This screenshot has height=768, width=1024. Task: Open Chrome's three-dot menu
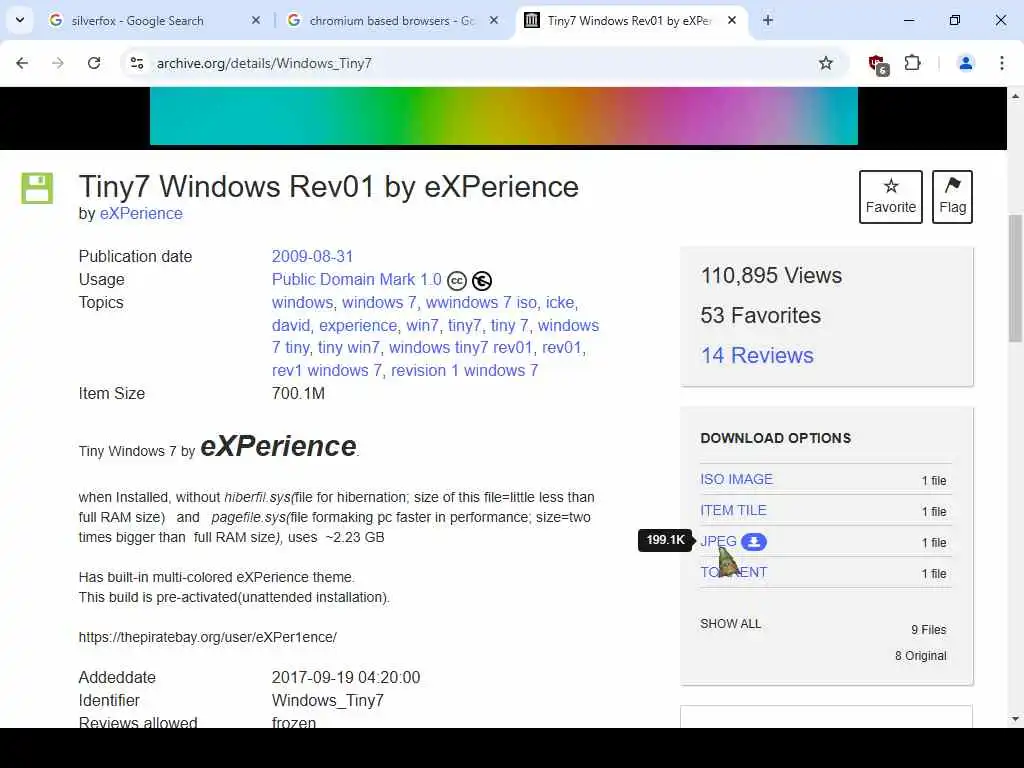coord(1002,63)
